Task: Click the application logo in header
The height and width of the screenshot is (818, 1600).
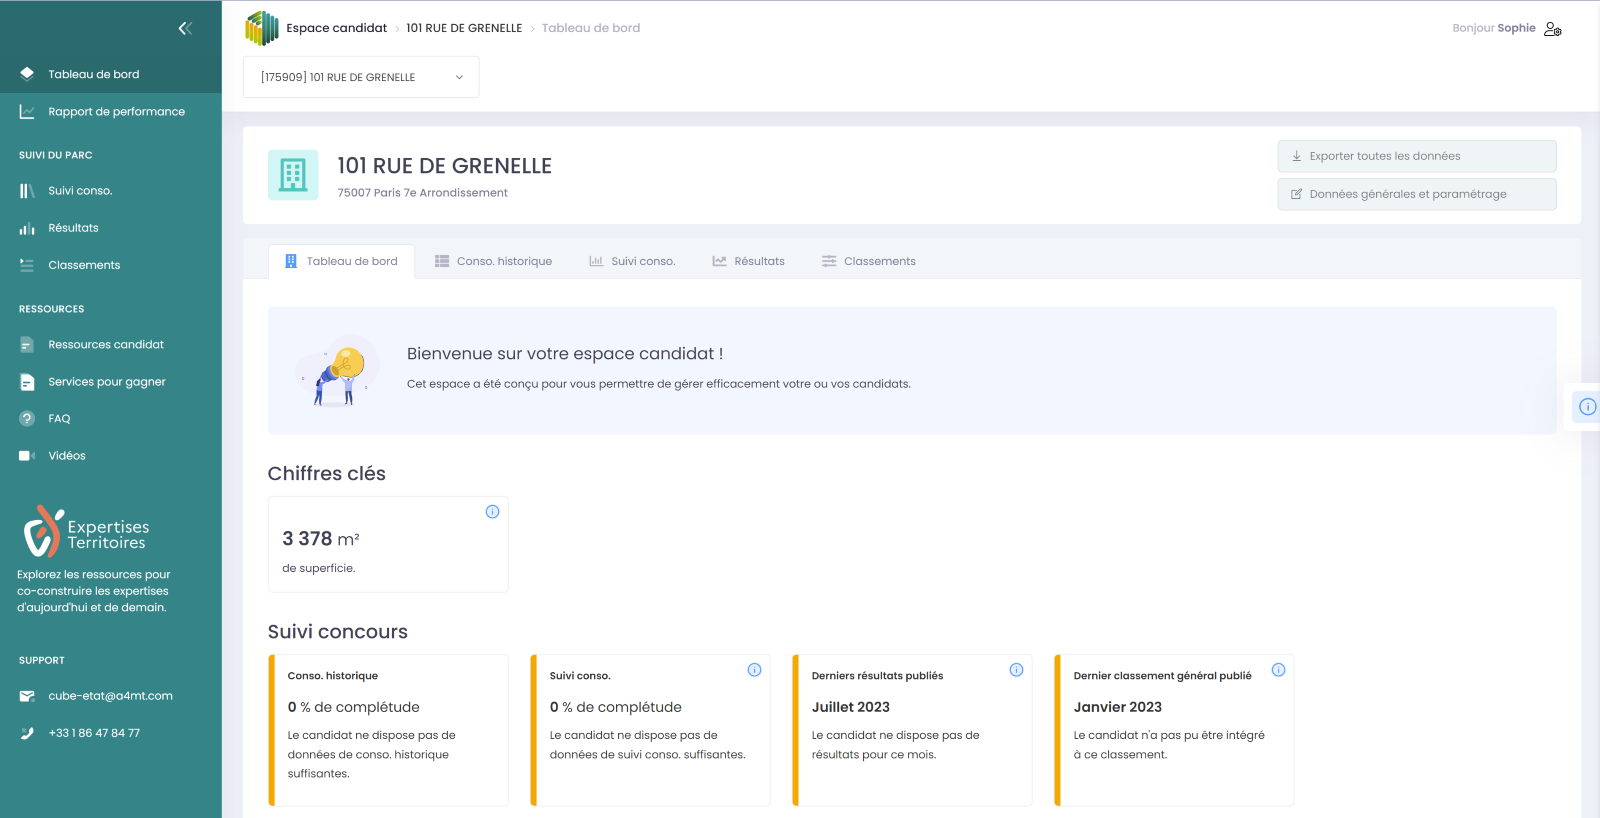Action: 262,28
